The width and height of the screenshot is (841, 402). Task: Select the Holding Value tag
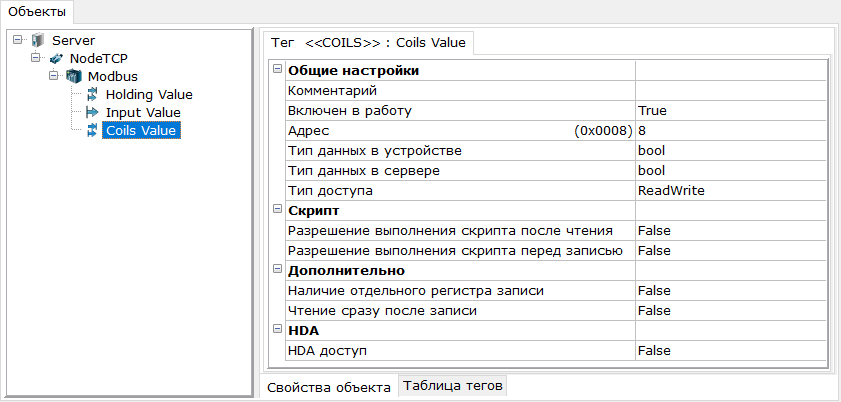(149, 95)
